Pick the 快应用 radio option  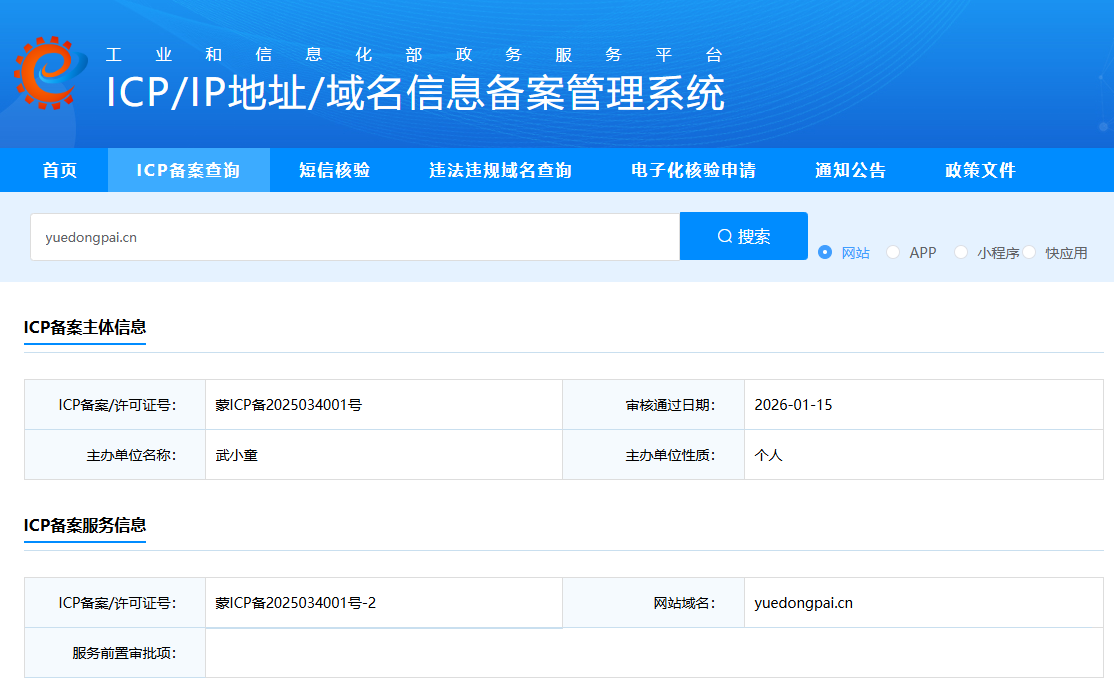pos(1029,252)
